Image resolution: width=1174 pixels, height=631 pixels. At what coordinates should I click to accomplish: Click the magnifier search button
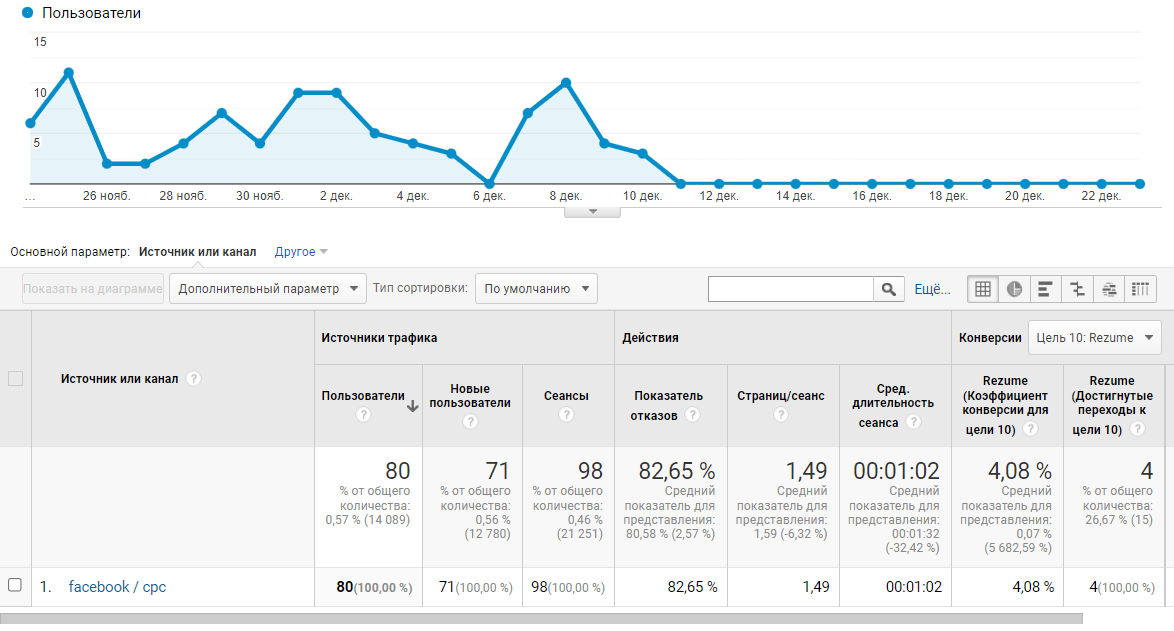click(x=888, y=289)
